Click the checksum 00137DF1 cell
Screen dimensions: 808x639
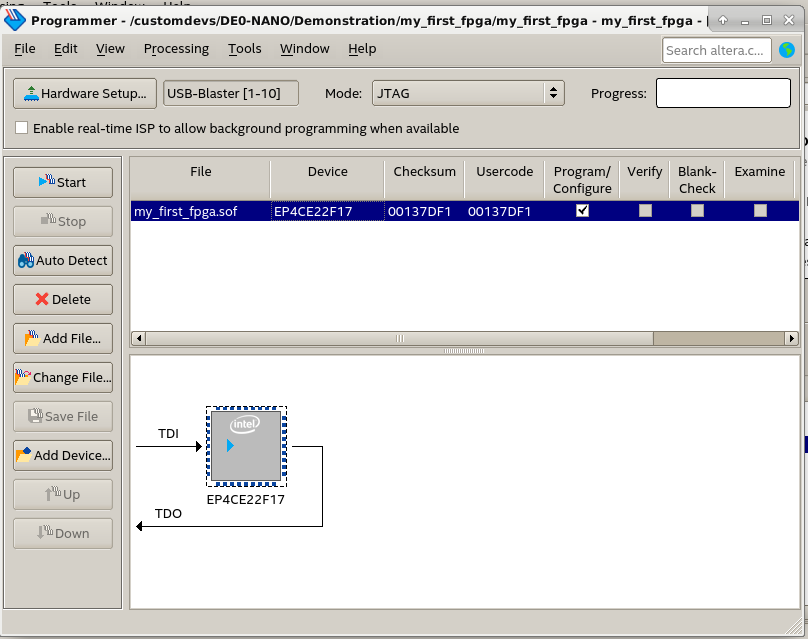tap(424, 211)
